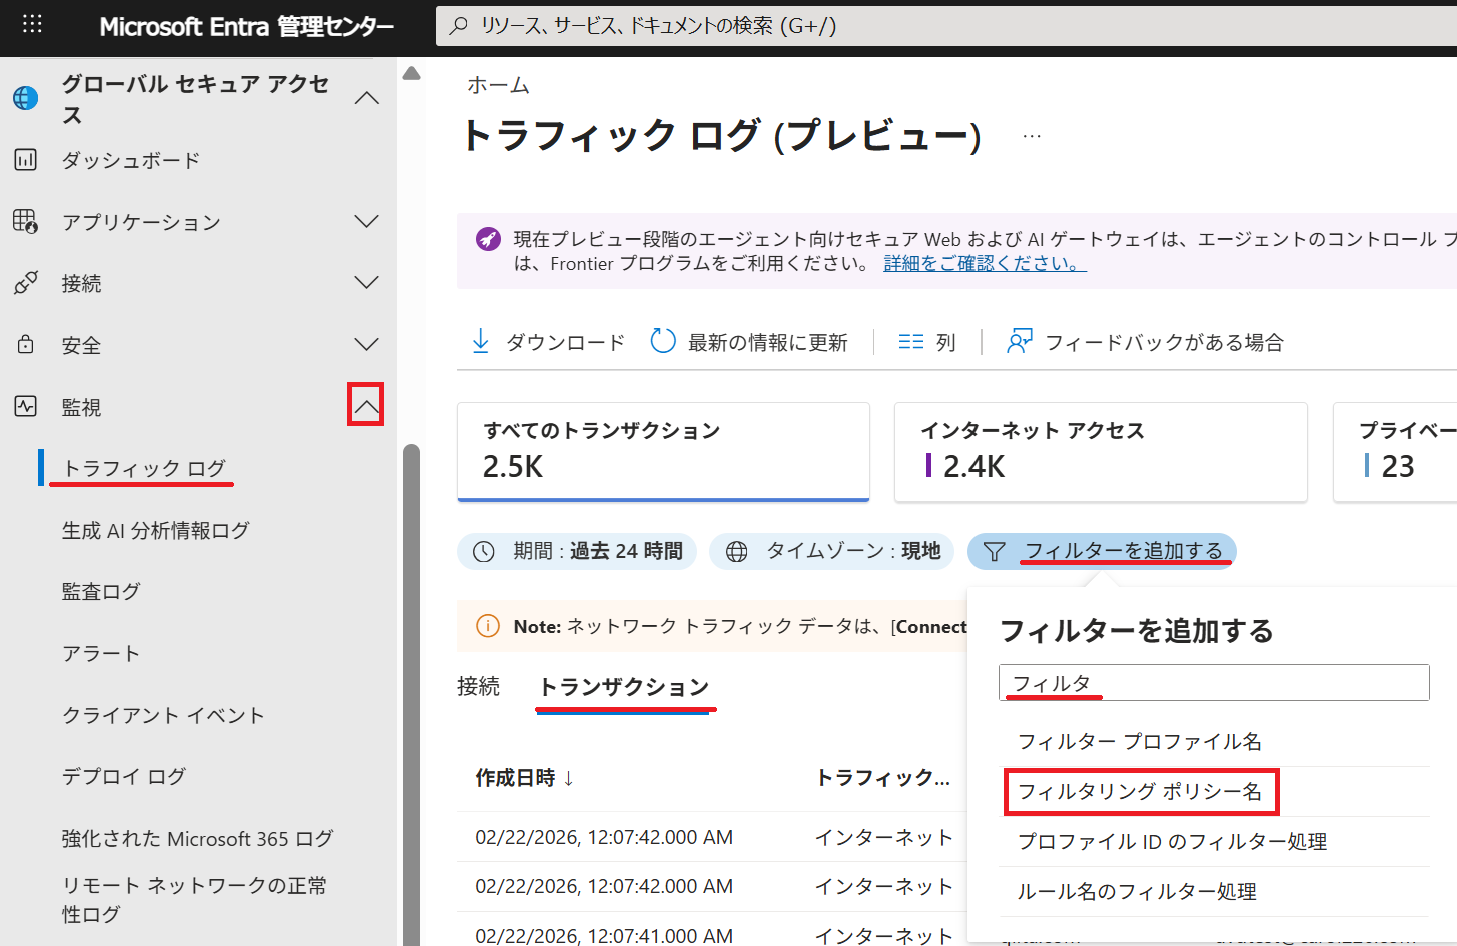The image size is (1457, 946).
Task: Switch to the 接続 tab
Action: pos(478,686)
